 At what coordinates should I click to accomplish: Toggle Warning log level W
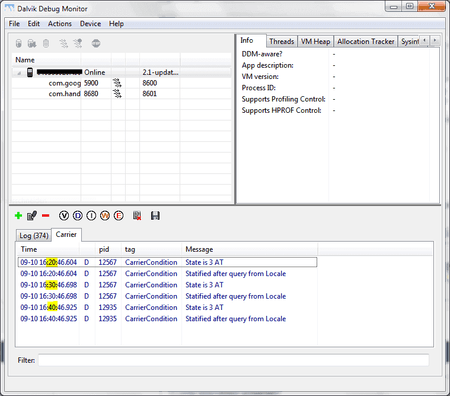(x=105, y=216)
